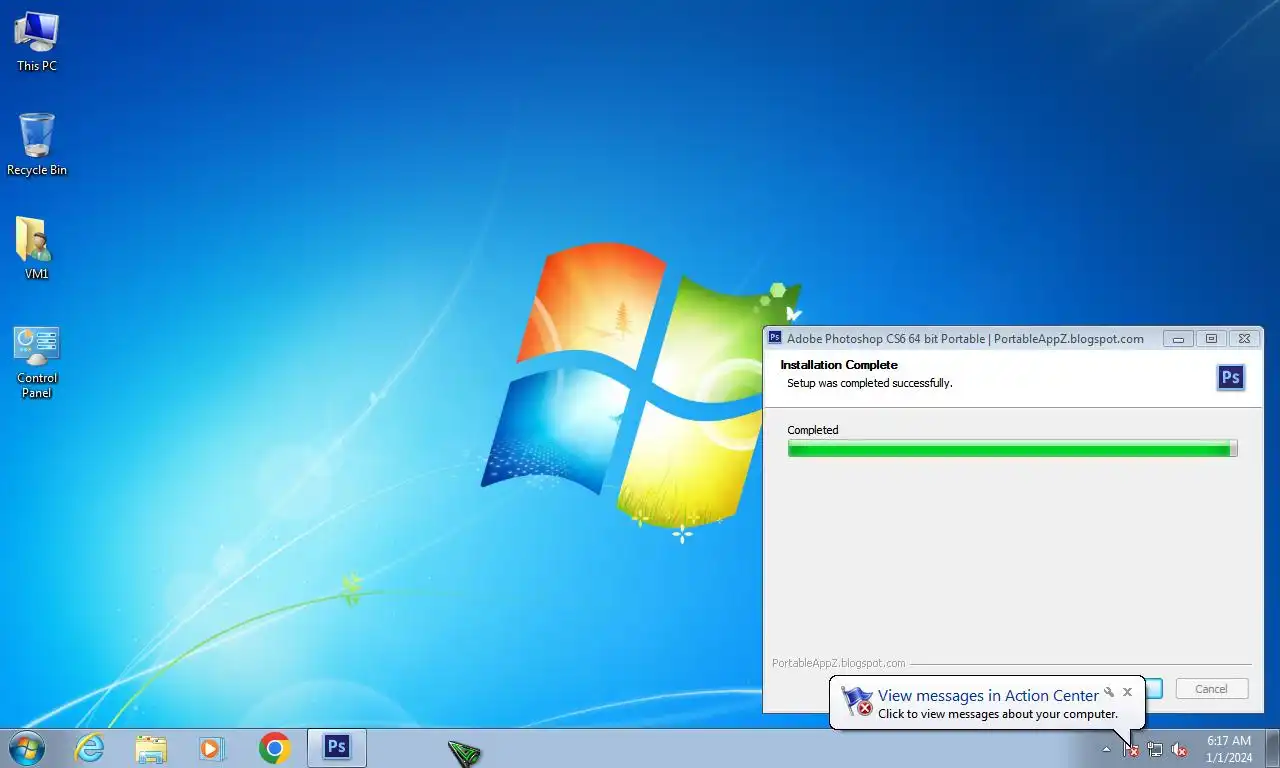The width and height of the screenshot is (1280, 768).
Task: Click the Action Center flag tray icon
Action: click(1131, 749)
